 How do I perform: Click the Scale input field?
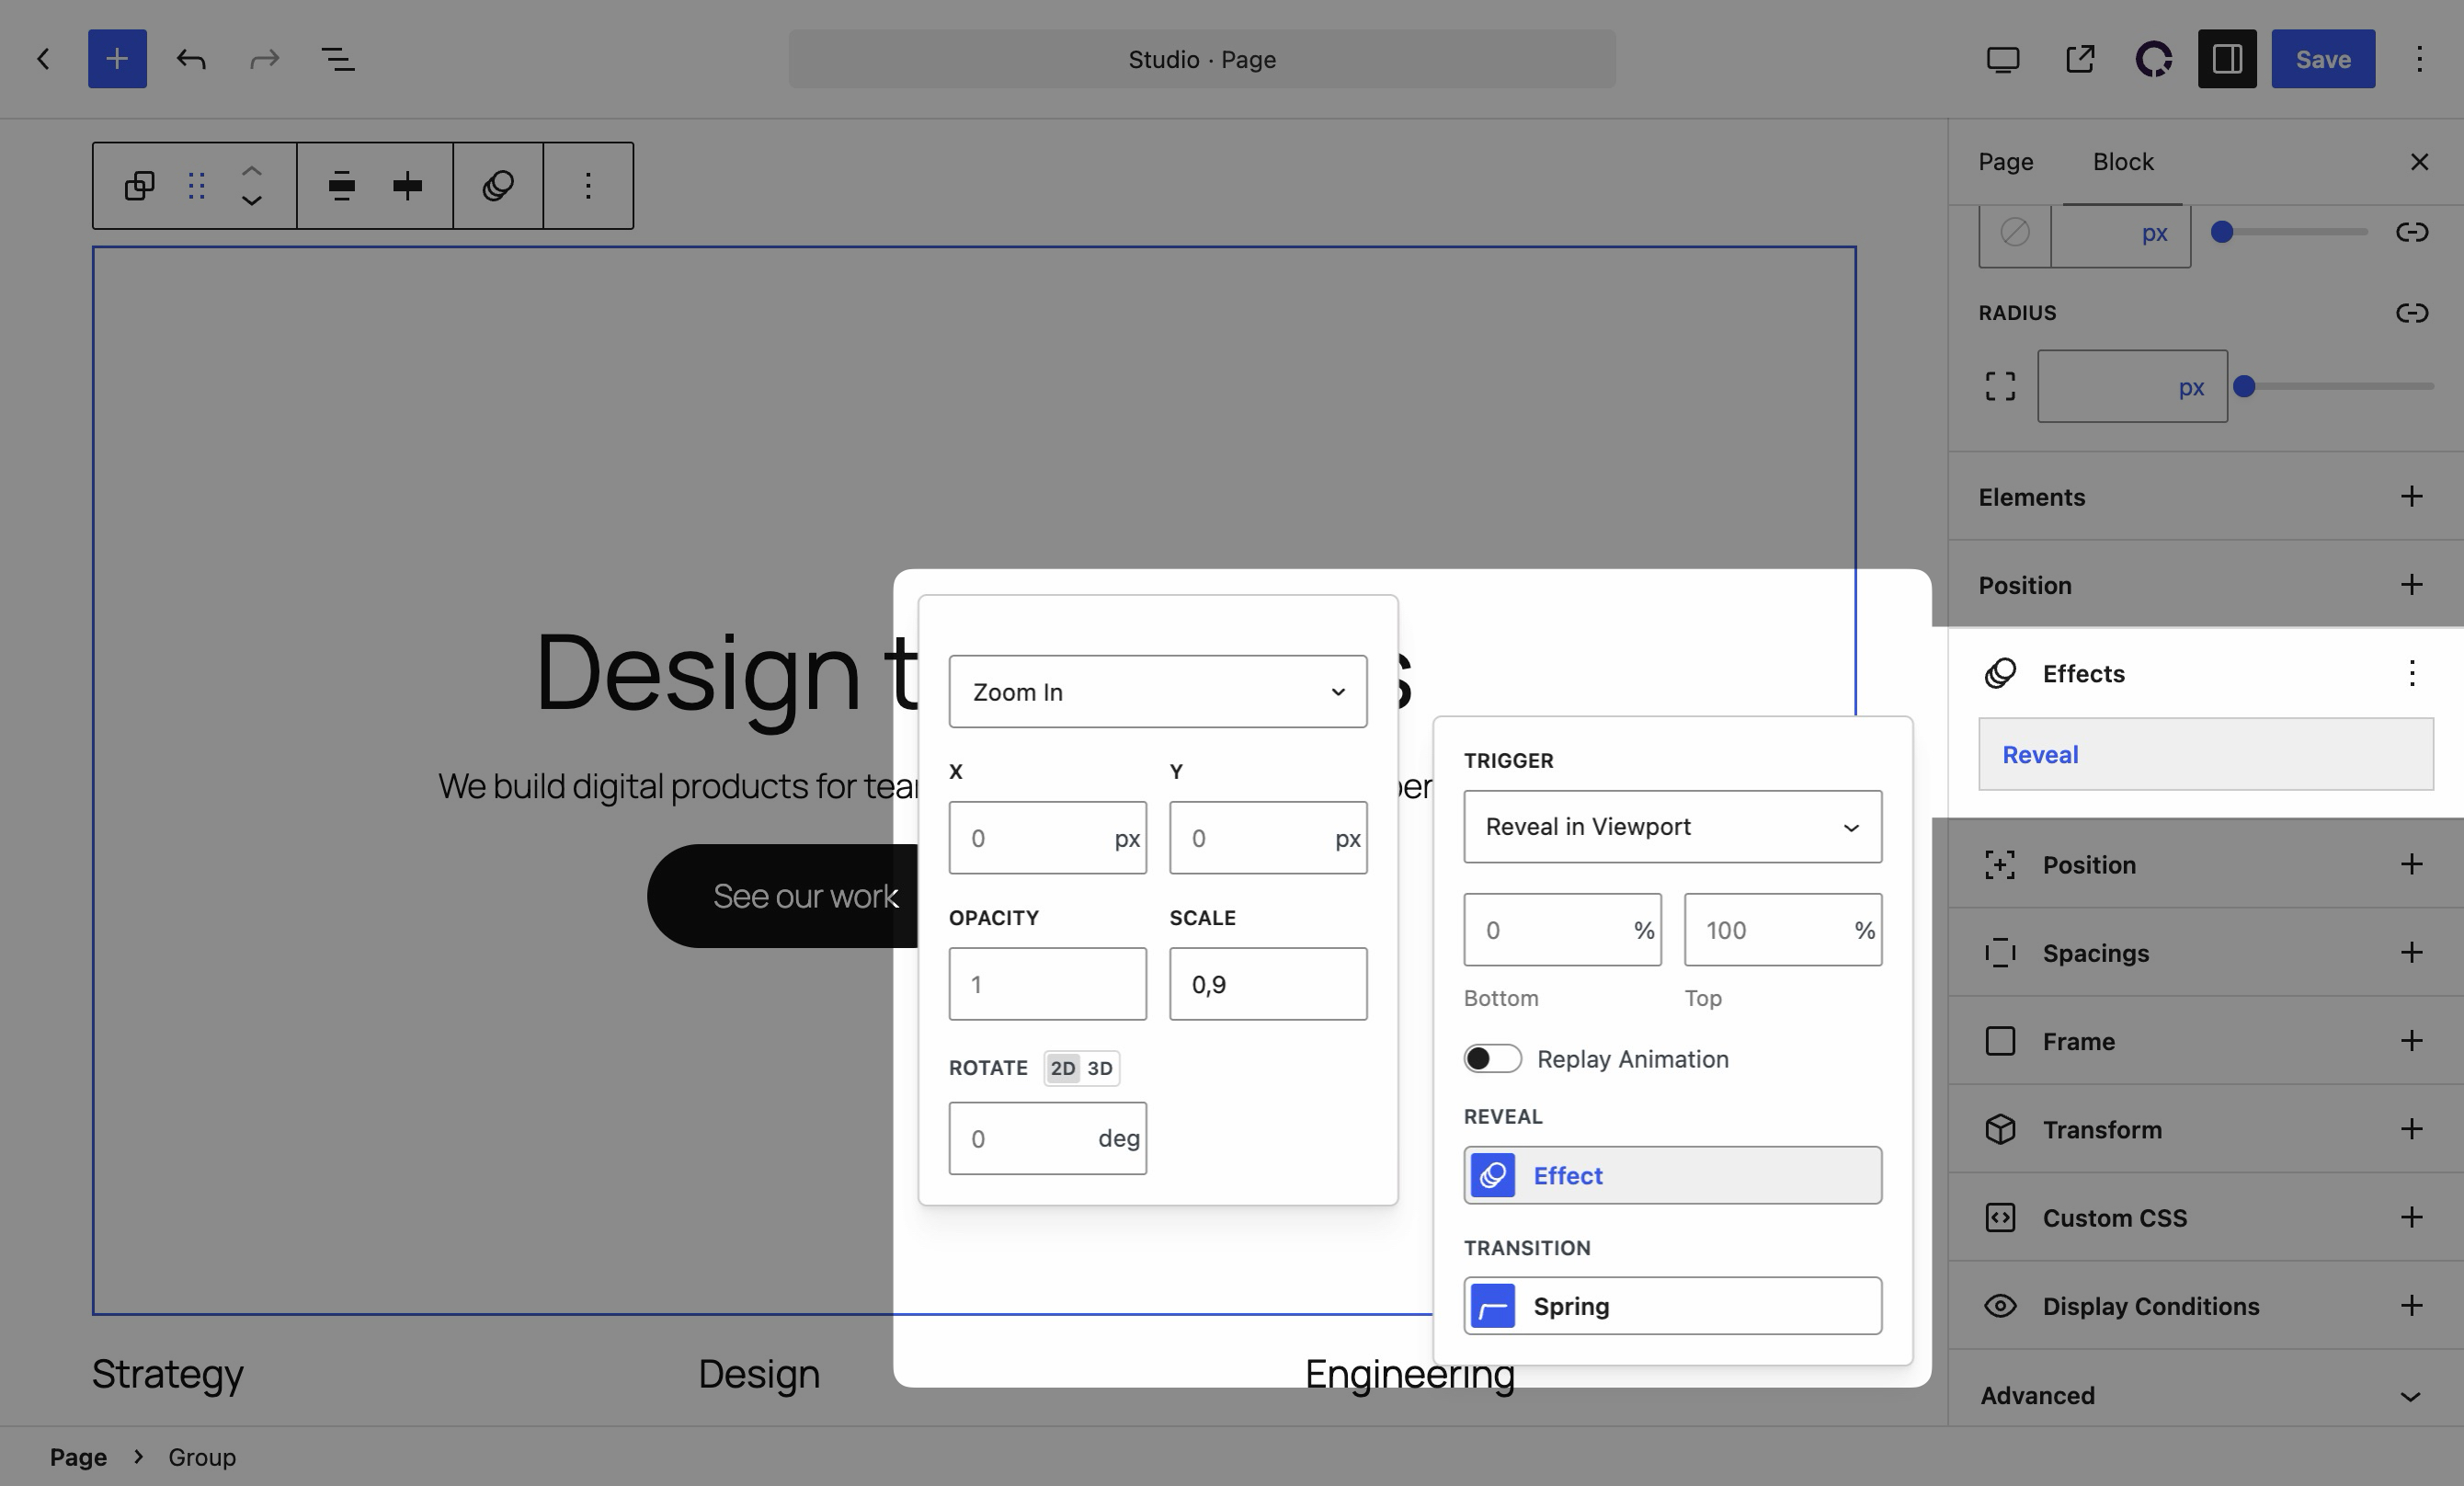(x=1268, y=984)
